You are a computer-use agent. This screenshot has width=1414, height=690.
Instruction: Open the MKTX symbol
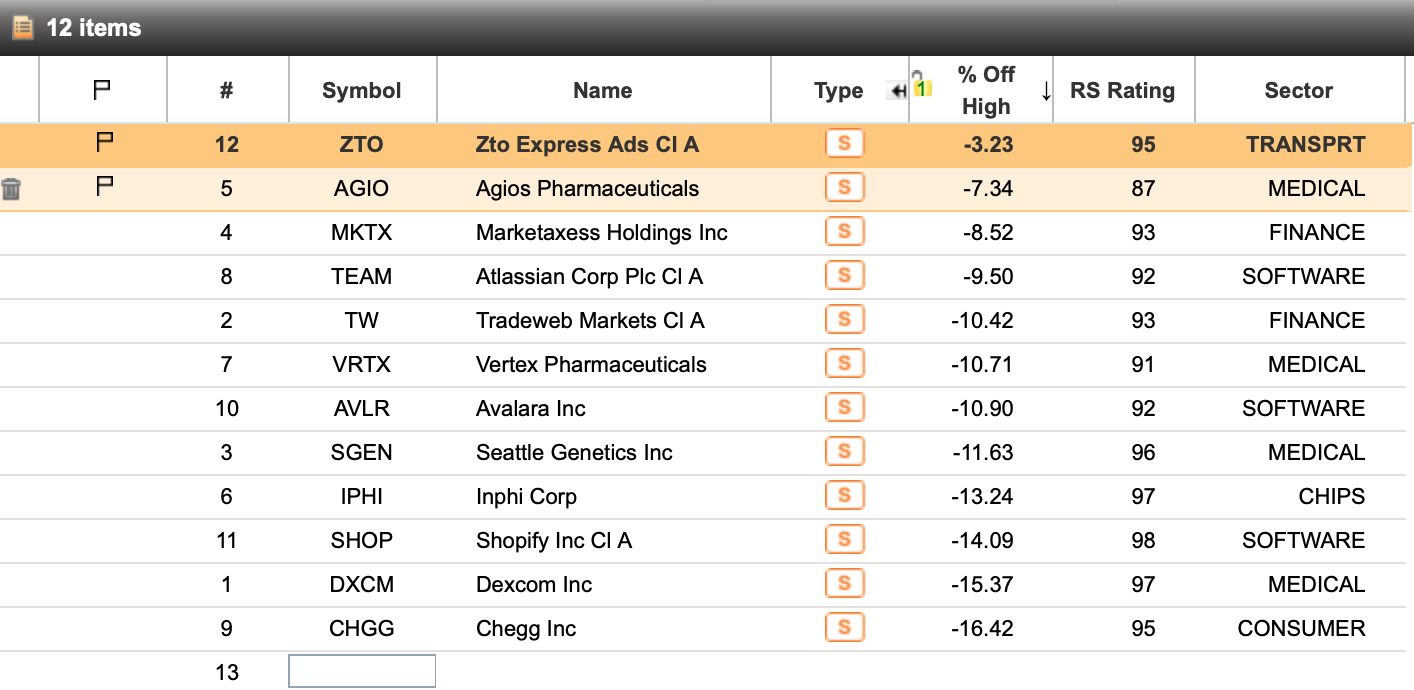pyautogui.click(x=361, y=233)
